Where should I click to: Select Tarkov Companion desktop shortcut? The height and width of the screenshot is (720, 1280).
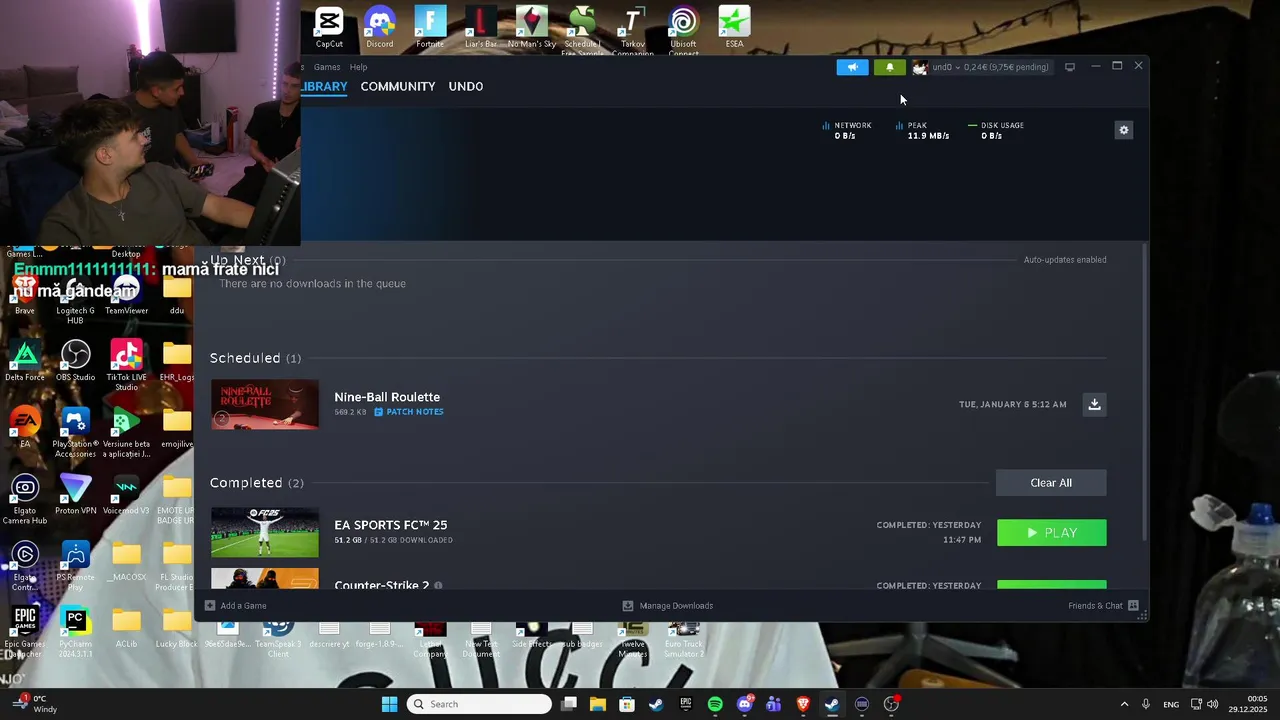pos(633,30)
